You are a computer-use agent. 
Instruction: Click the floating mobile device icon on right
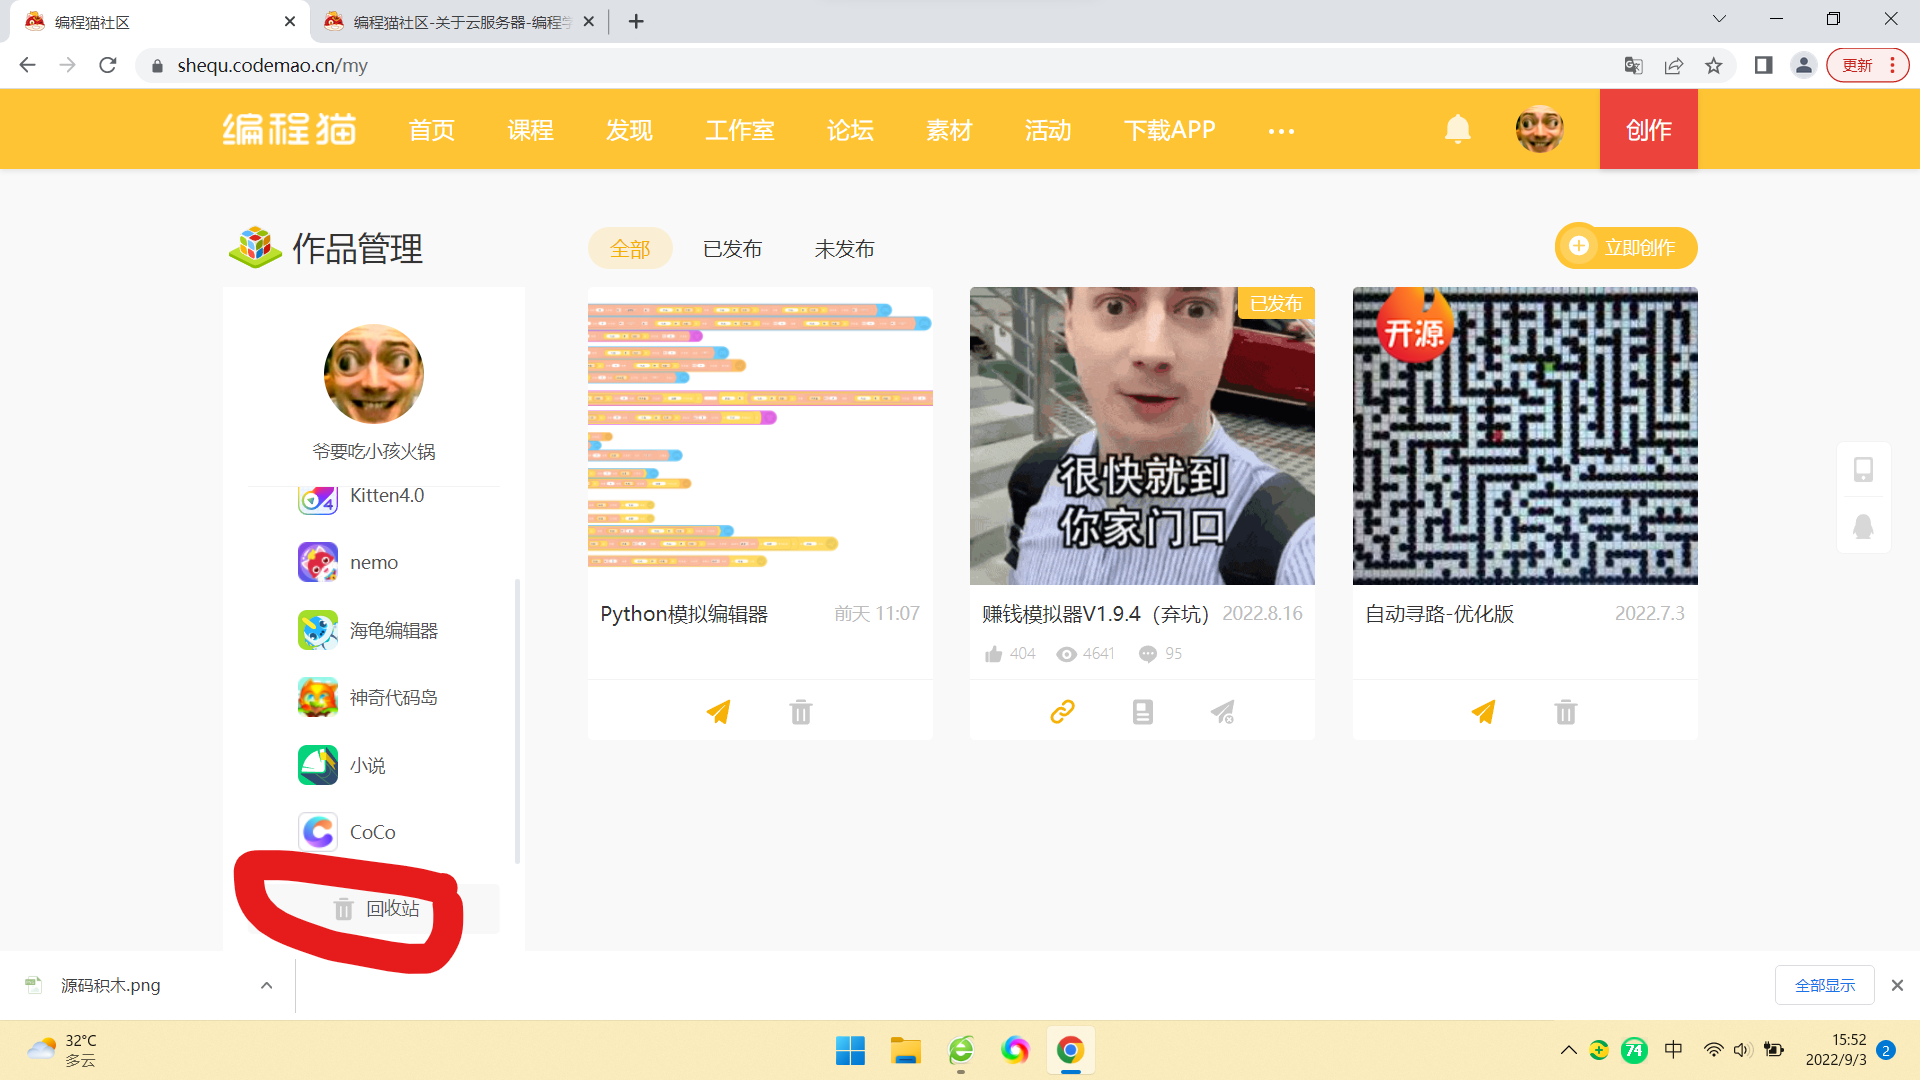(x=1863, y=470)
